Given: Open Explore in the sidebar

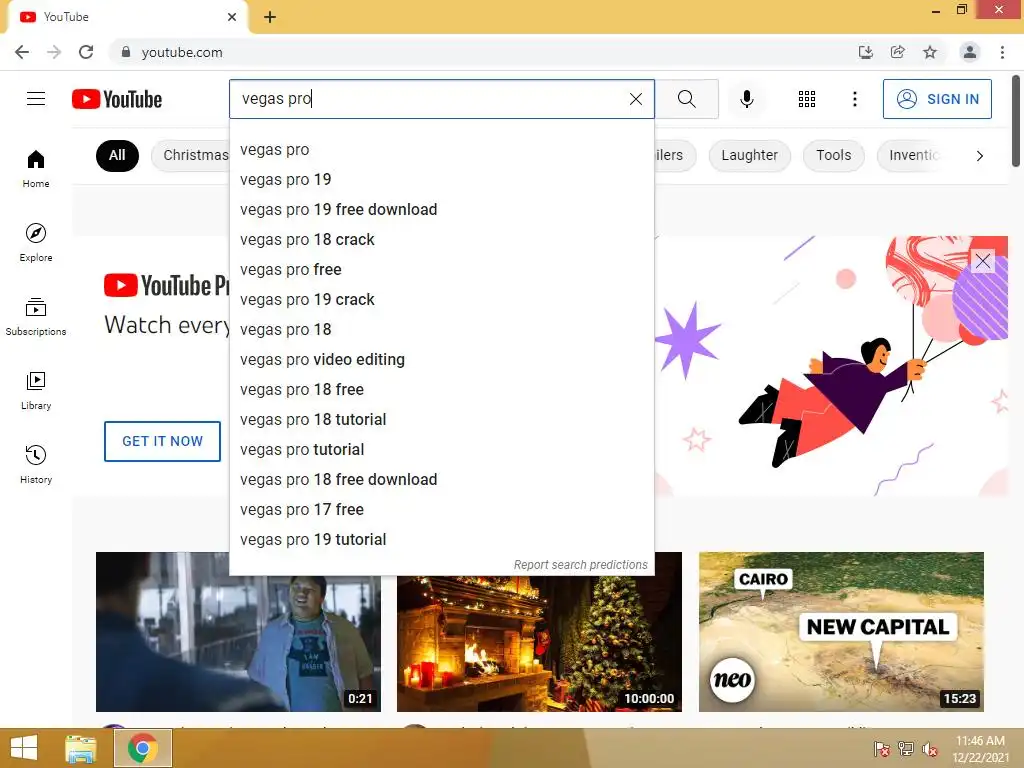Looking at the screenshot, I should [x=36, y=242].
